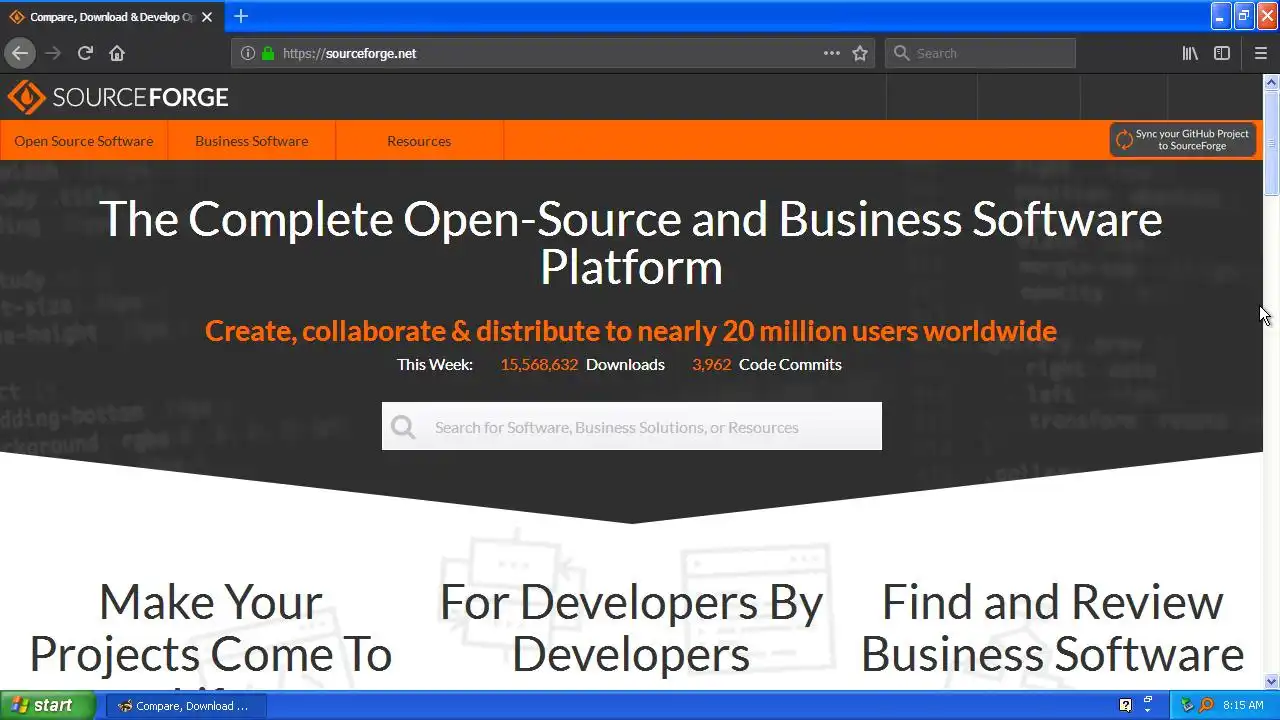The height and width of the screenshot is (720, 1280).
Task: Click 'Make Your Projects Come To' heading
Action: 210,628
